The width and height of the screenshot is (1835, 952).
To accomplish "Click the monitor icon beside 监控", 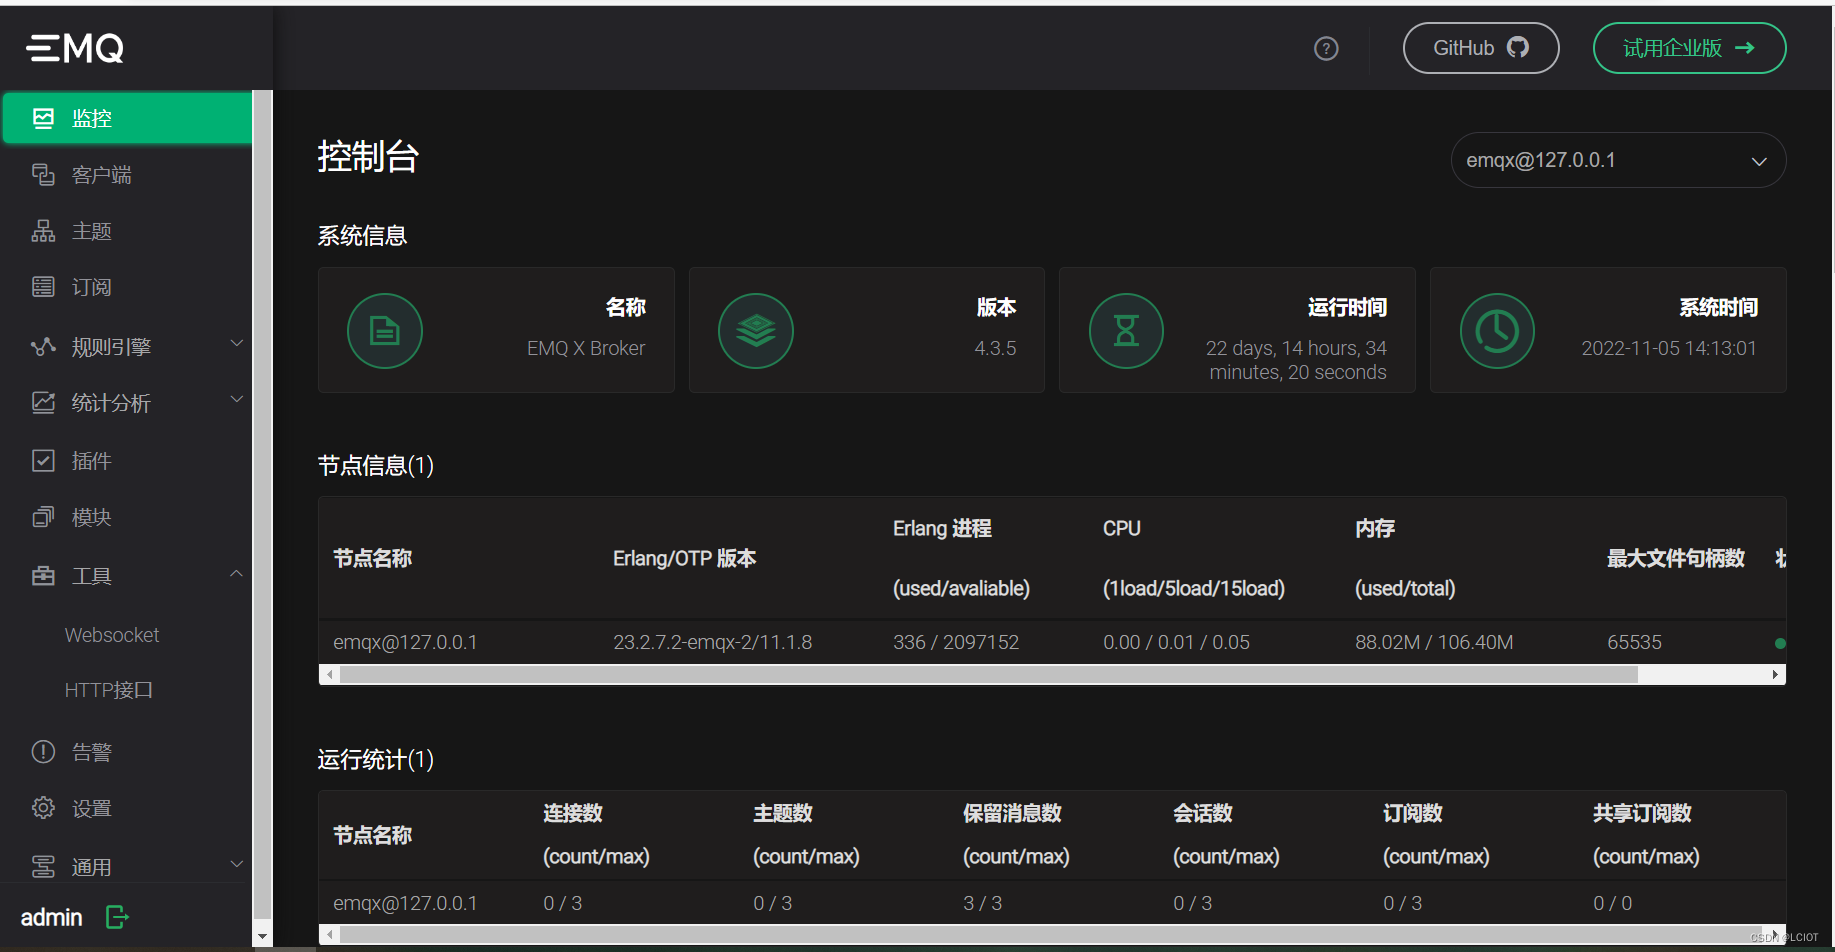I will pos(43,118).
